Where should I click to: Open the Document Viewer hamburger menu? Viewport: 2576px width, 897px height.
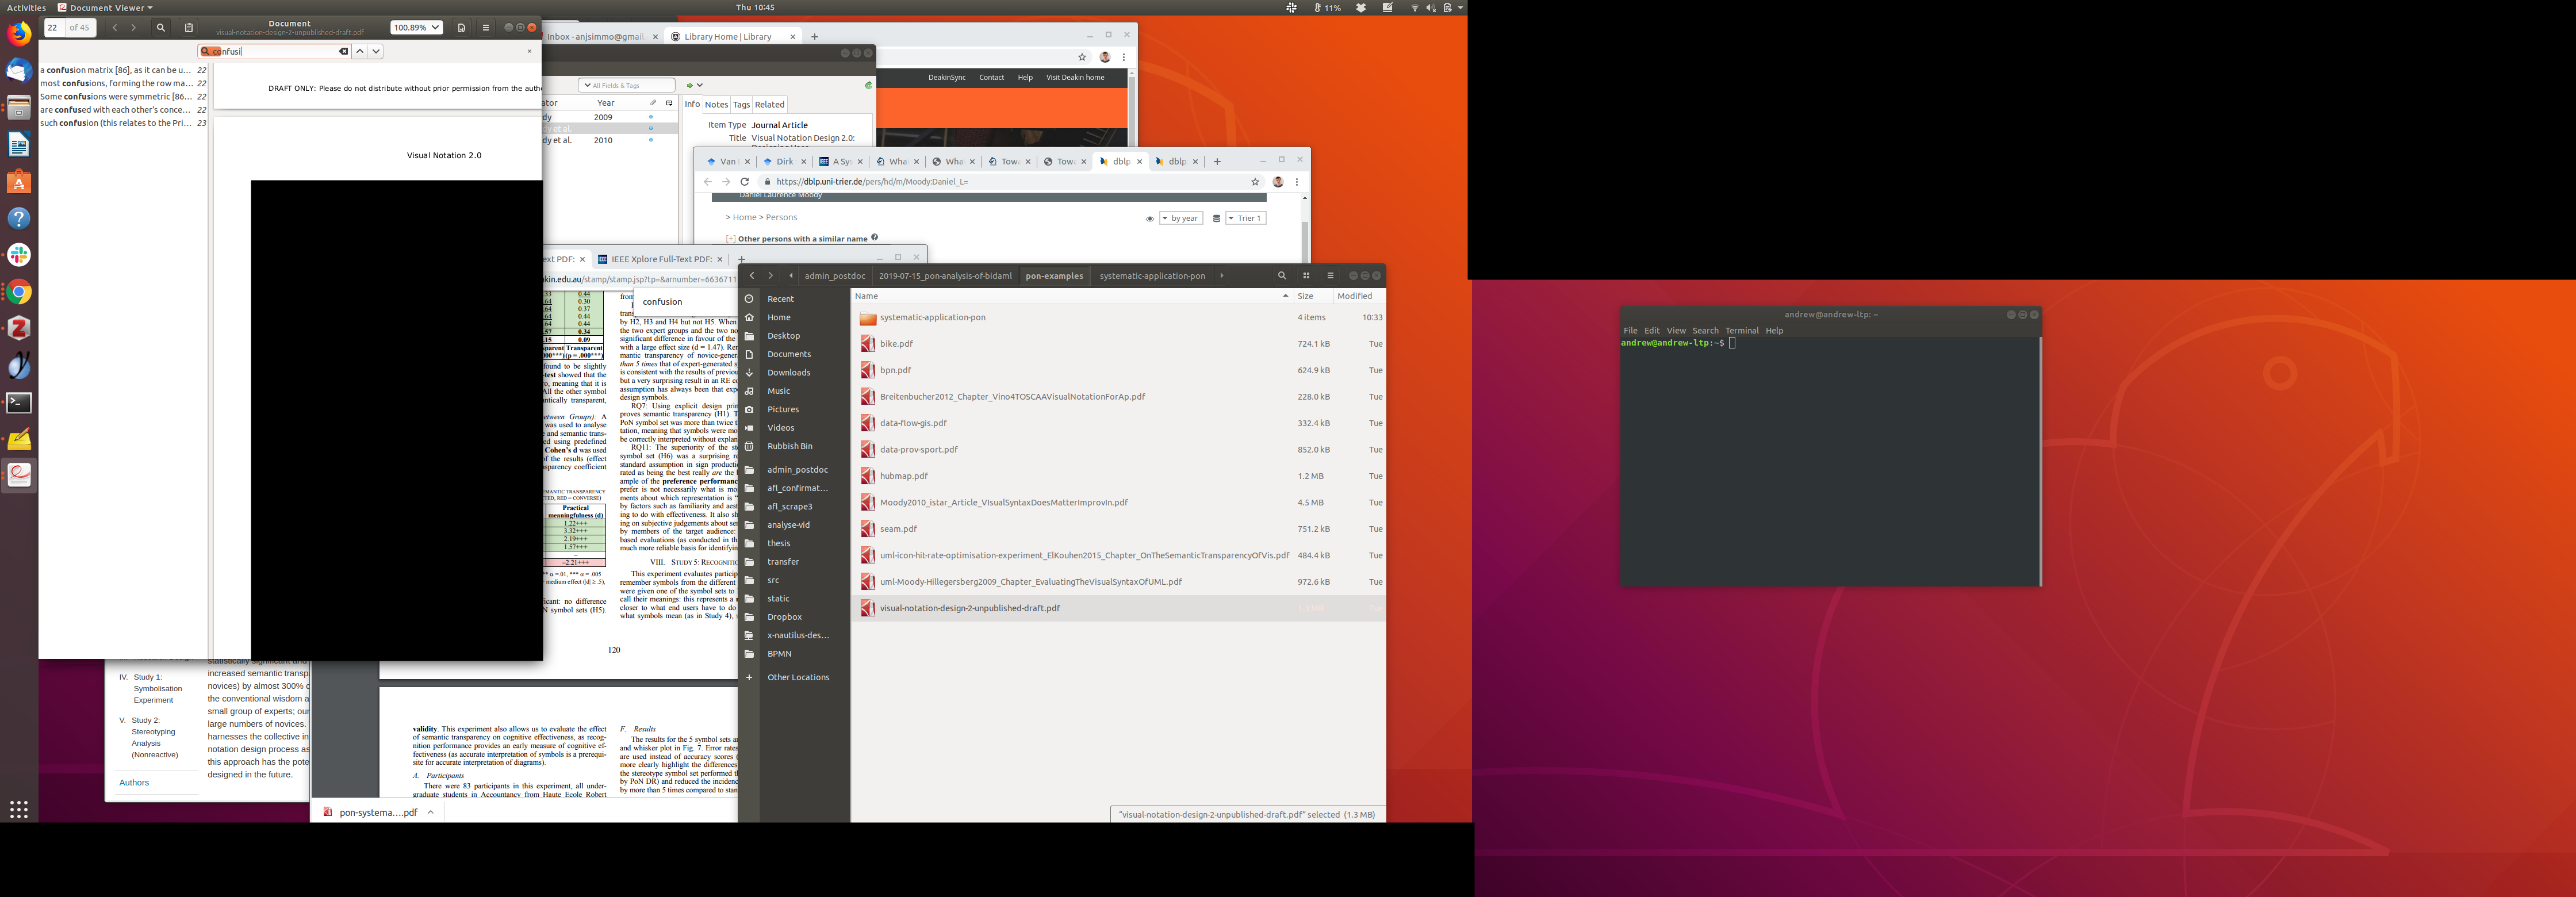(486, 28)
